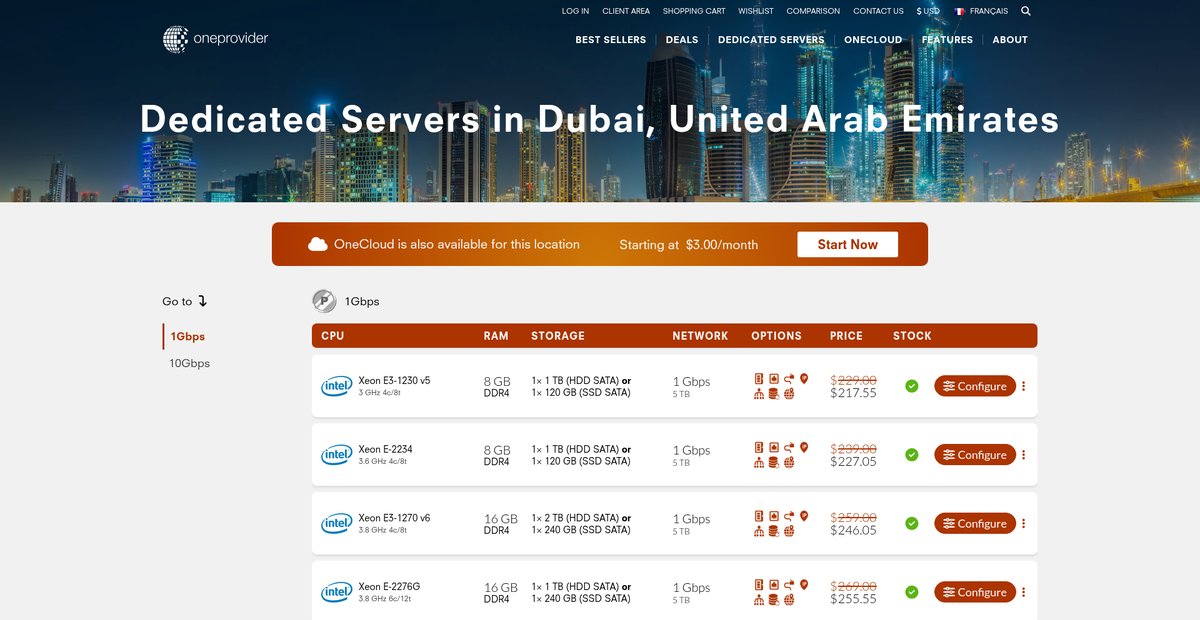The height and width of the screenshot is (620, 1200).
Task: Click the PRICE column header
Action: click(846, 336)
